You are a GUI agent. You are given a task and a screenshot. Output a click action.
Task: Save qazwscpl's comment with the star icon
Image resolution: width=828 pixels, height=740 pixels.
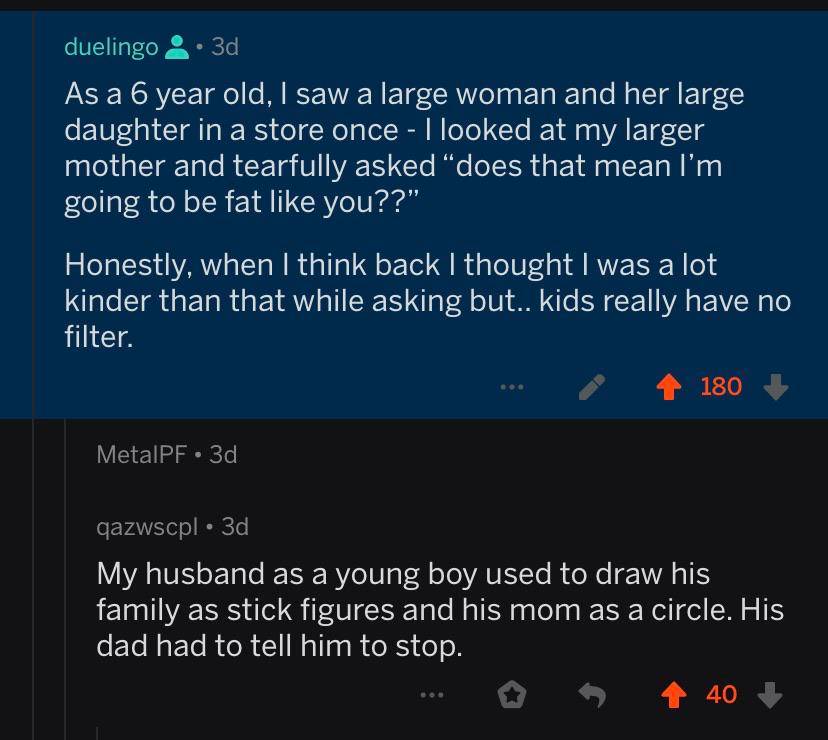(x=511, y=694)
